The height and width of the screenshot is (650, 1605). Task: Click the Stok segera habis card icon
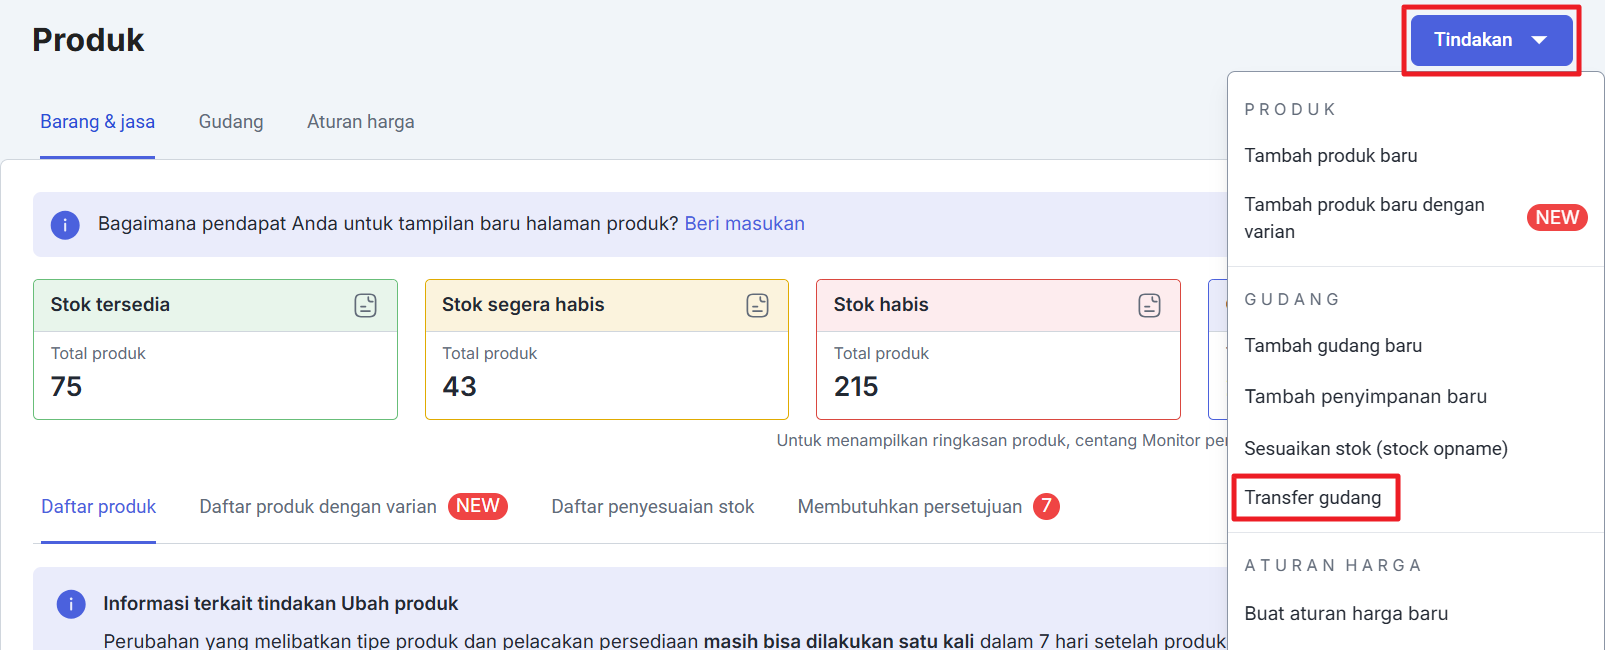pos(757,305)
